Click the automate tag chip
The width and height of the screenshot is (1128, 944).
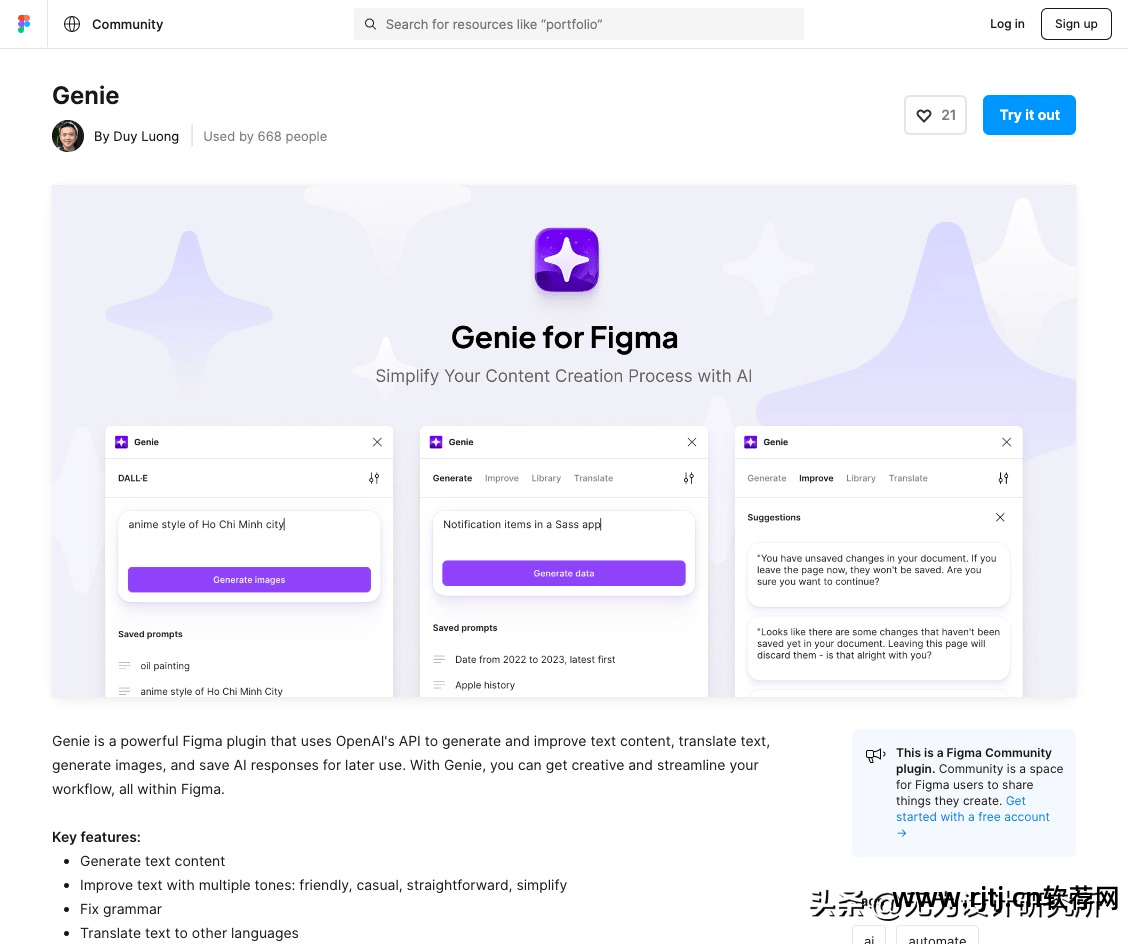937,937
